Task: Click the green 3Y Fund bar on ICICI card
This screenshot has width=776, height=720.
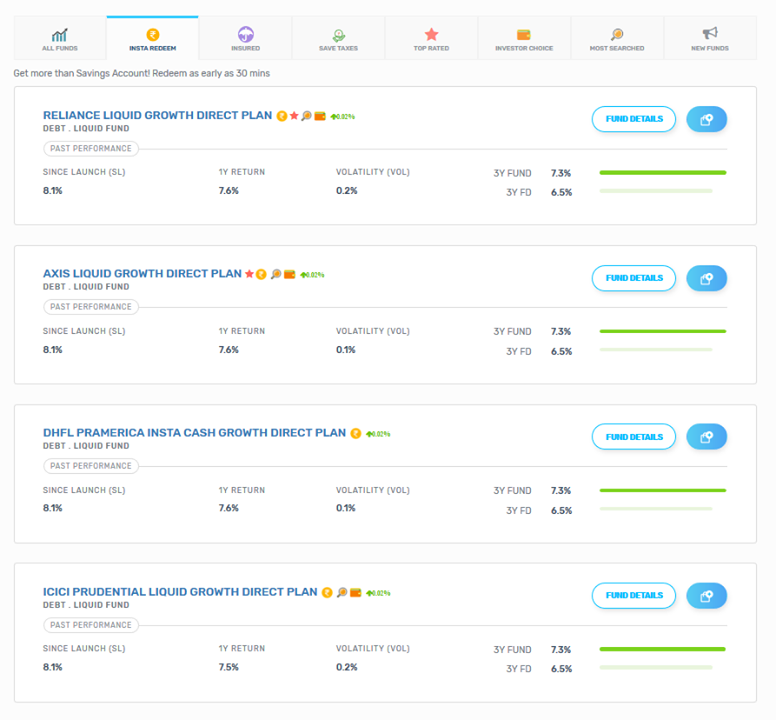Action: pyautogui.click(x=663, y=649)
